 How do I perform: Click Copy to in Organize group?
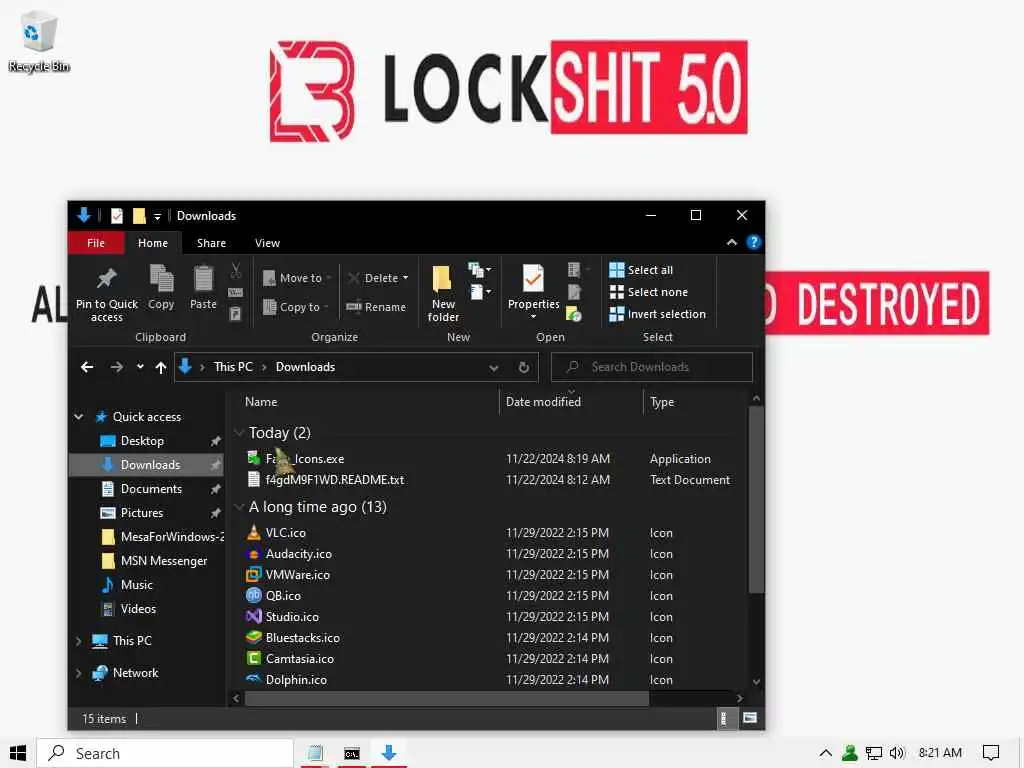(296, 307)
